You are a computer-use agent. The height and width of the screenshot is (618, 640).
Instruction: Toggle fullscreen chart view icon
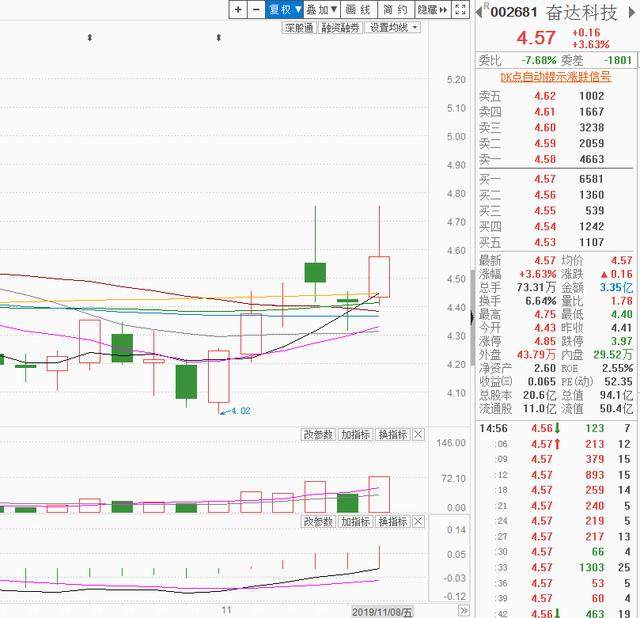click(x=459, y=9)
